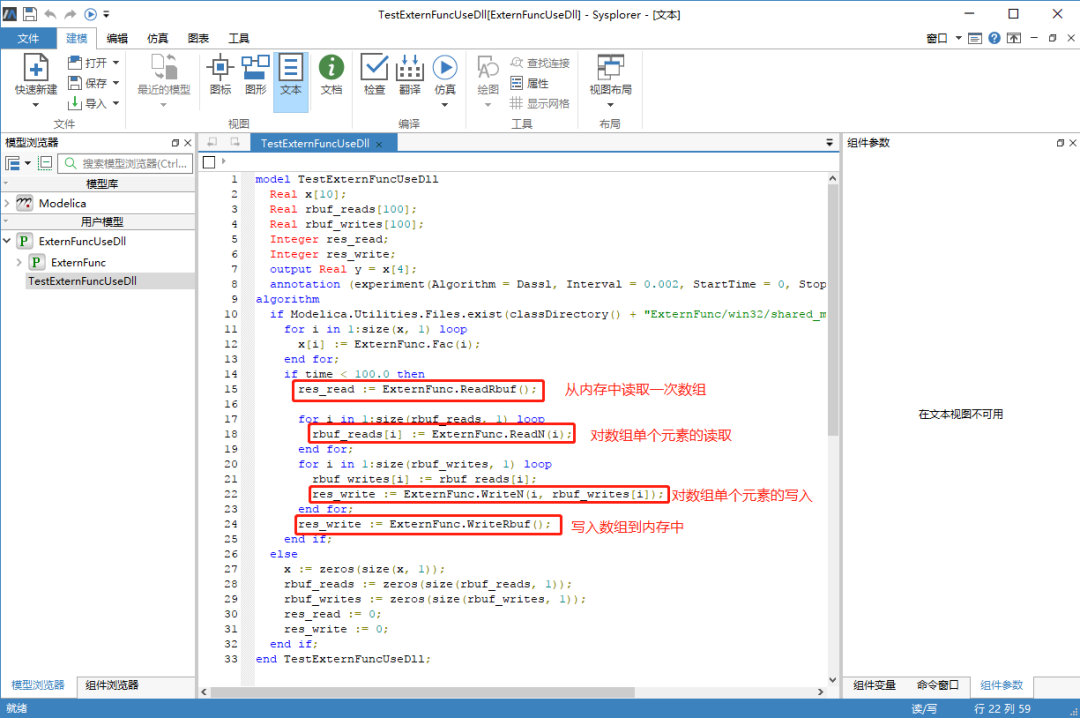Open the editor tab list dropdown
Screen dimensions: 1080x718
(x=829, y=143)
